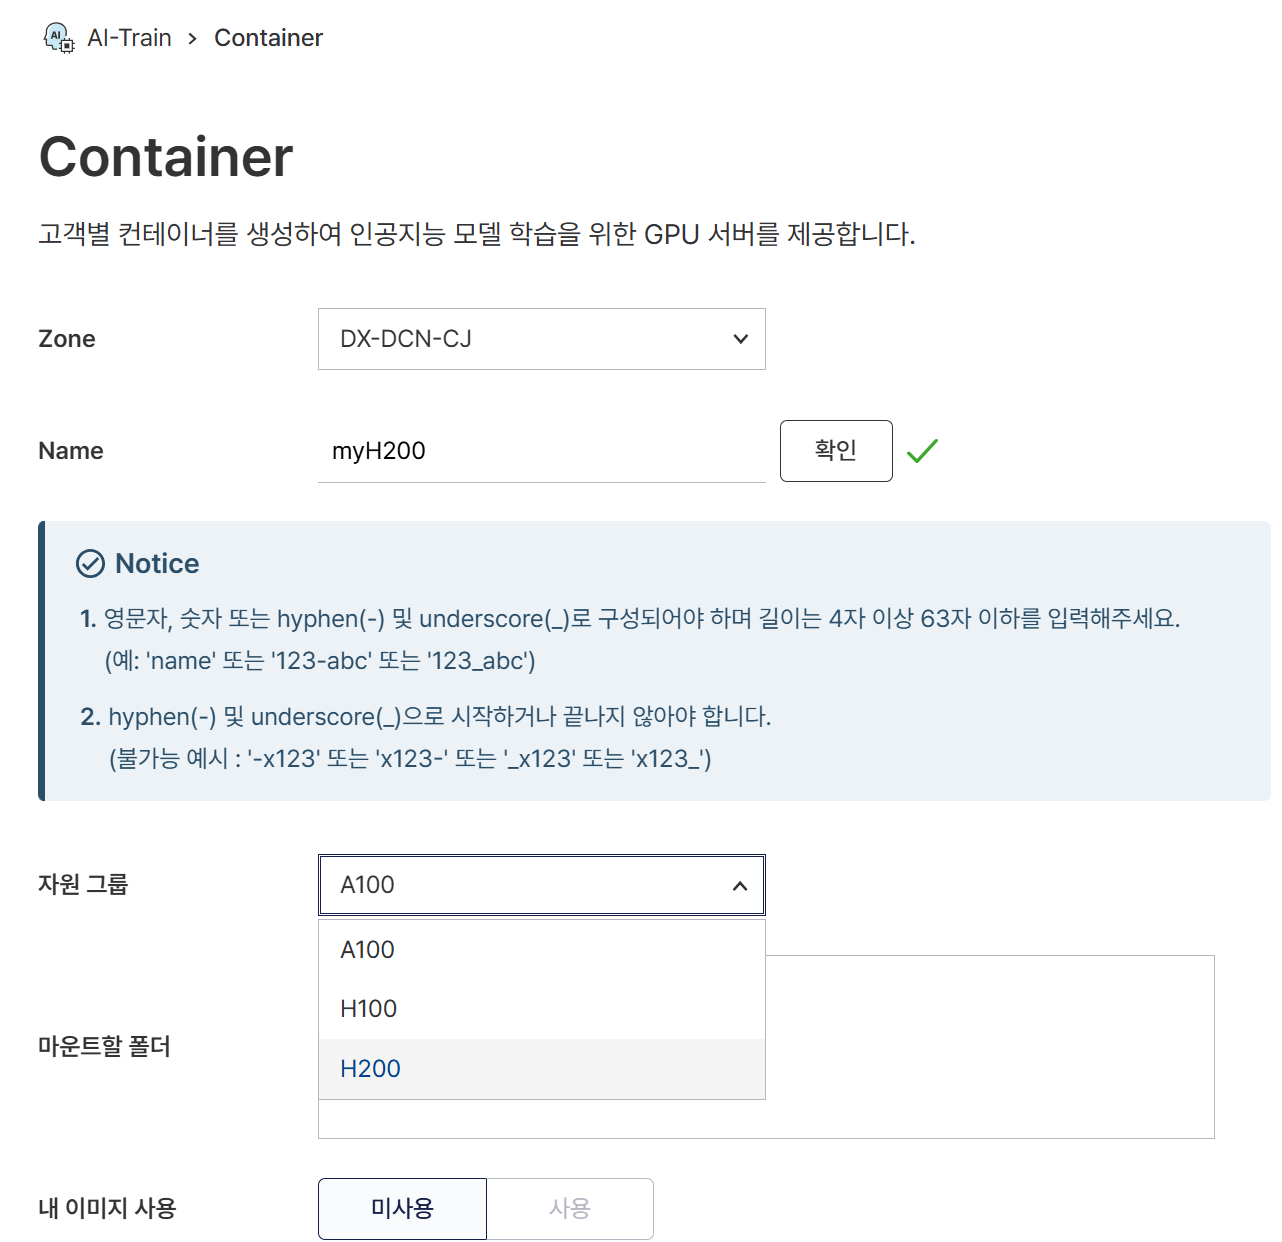This screenshot has height=1242, width=1282.
Task: Open the Zone selection dropdown
Action: tap(541, 339)
